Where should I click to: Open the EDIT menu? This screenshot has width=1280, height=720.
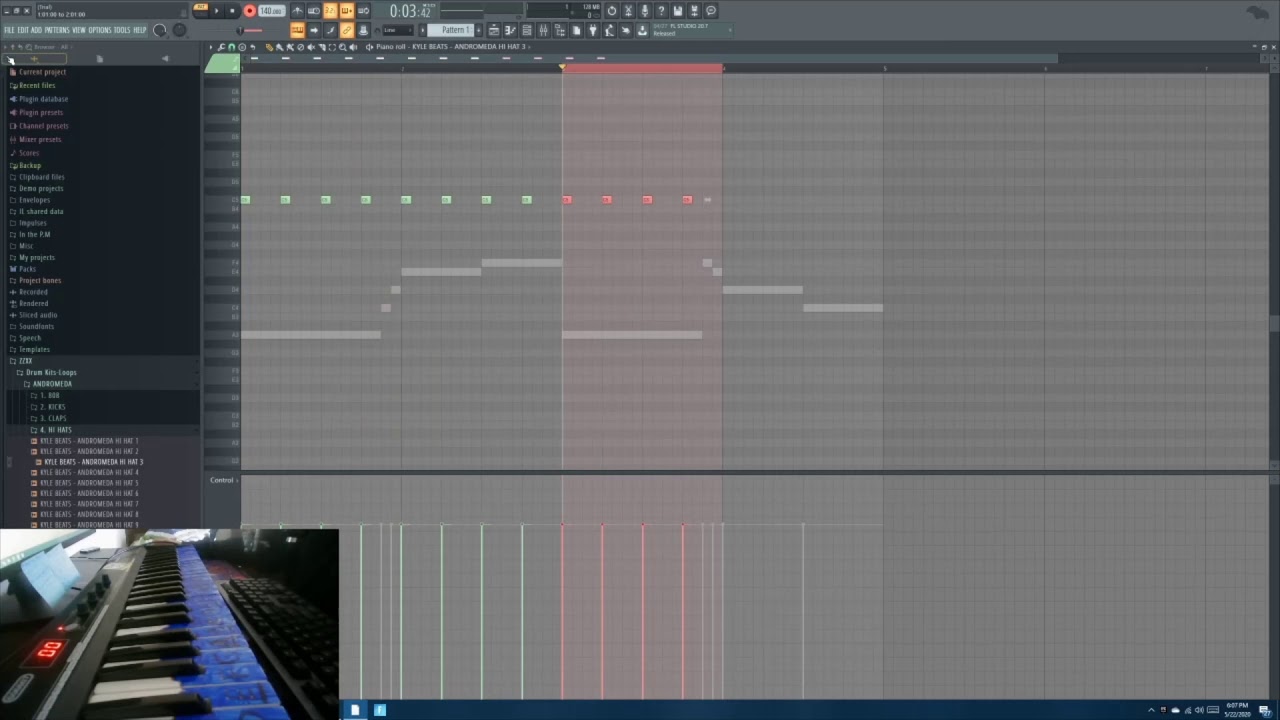(x=23, y=30)
